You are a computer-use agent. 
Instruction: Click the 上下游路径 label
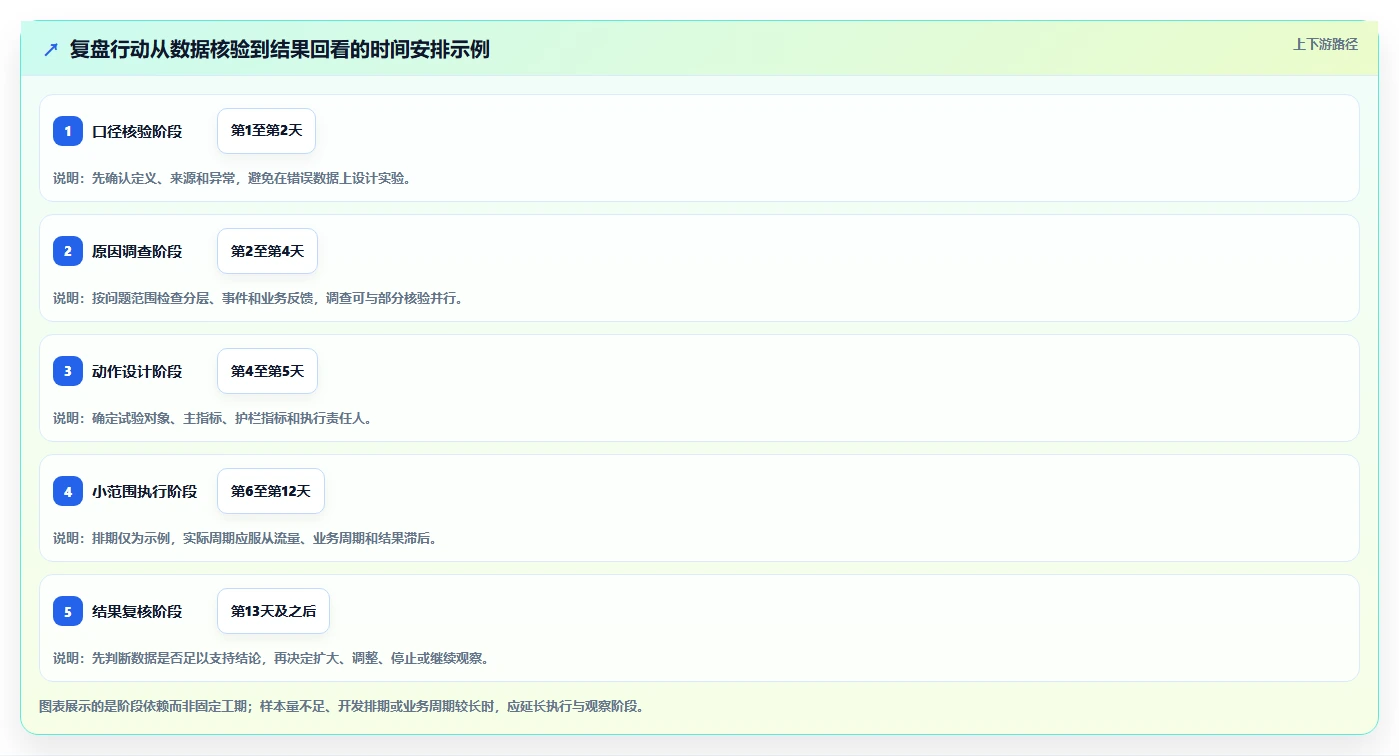(x=1325, y=44)
